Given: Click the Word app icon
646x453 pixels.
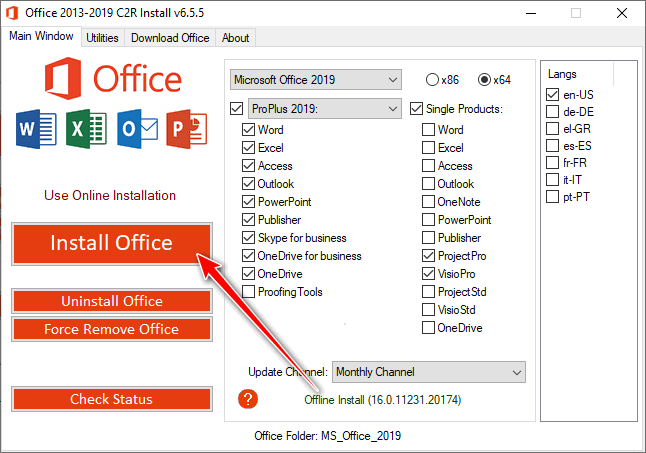Looking at the screenshot, I should [34, 130].
